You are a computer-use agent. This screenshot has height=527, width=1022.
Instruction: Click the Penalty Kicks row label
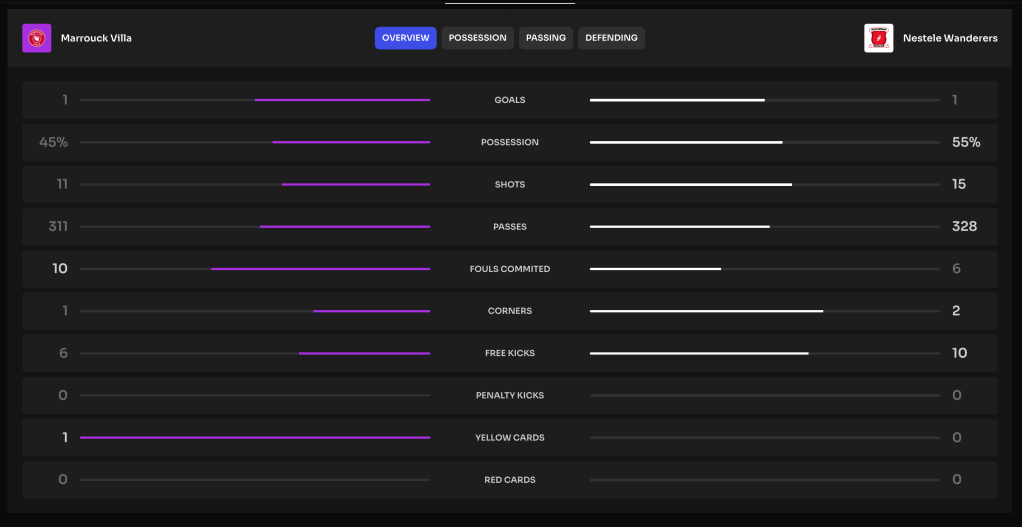[510, 396]
